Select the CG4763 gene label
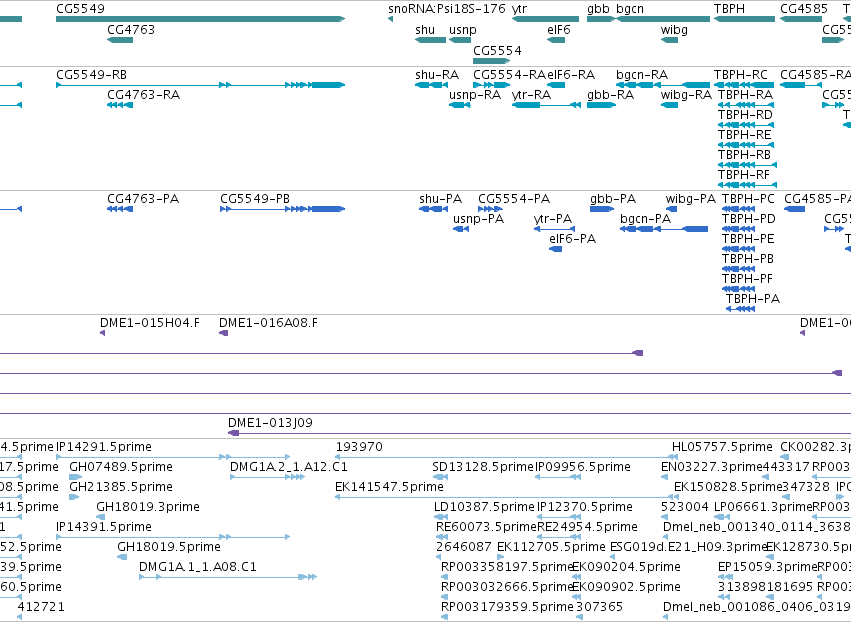The width and height of the screenshot is (851, 622). tap(131, 29)
